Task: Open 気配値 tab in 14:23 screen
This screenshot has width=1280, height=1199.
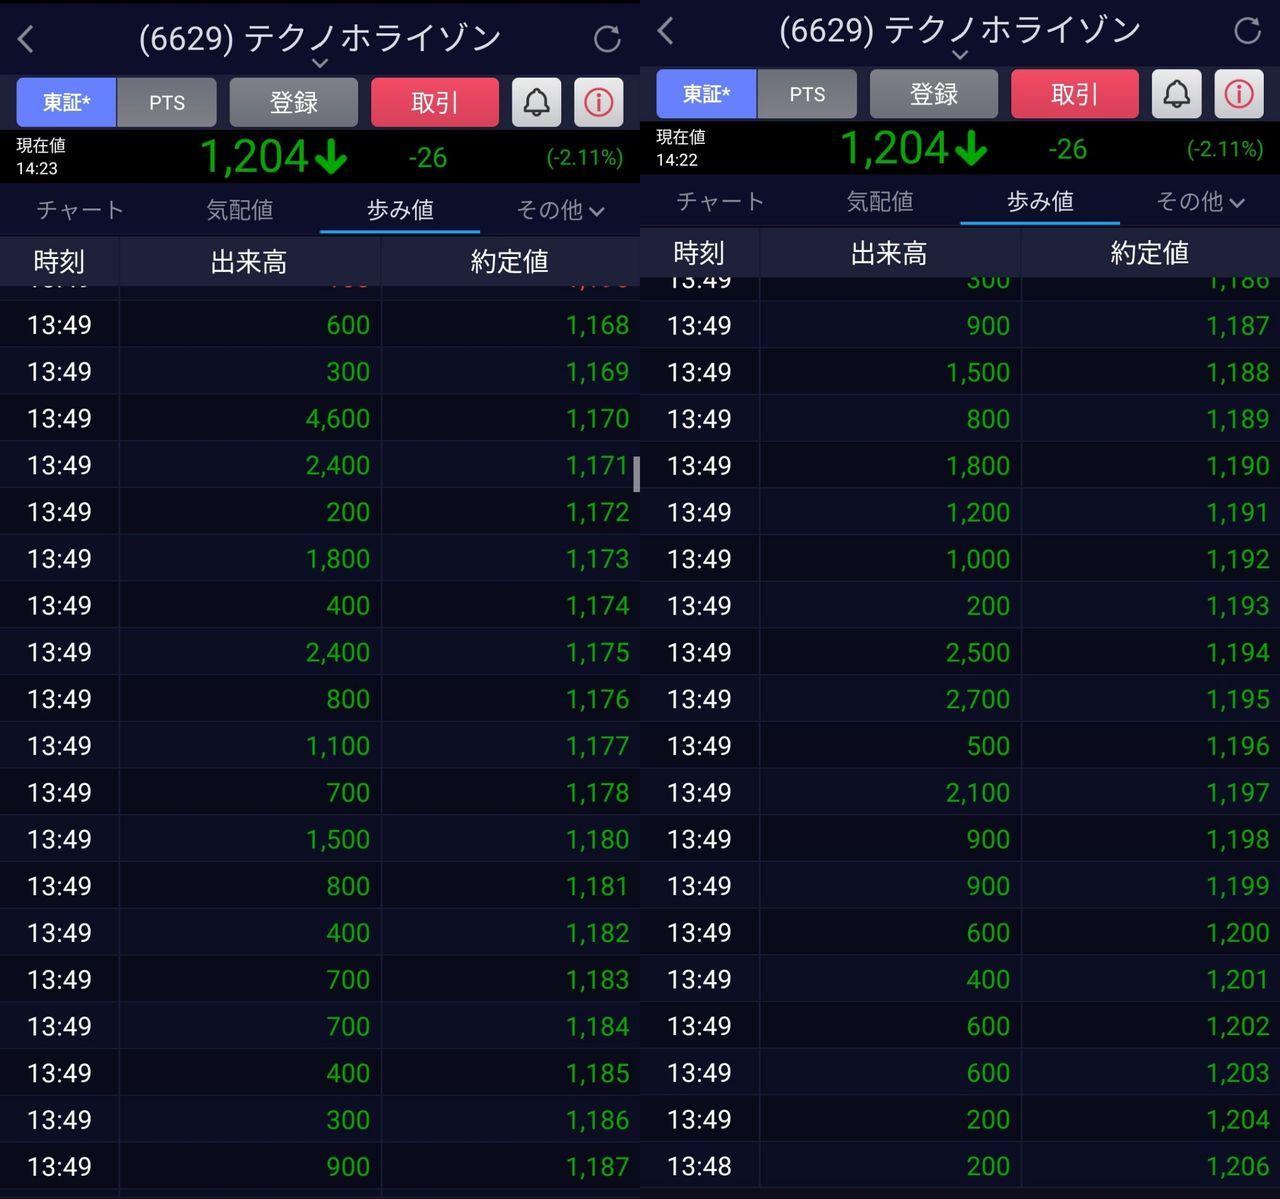Action: click(240, 210)
